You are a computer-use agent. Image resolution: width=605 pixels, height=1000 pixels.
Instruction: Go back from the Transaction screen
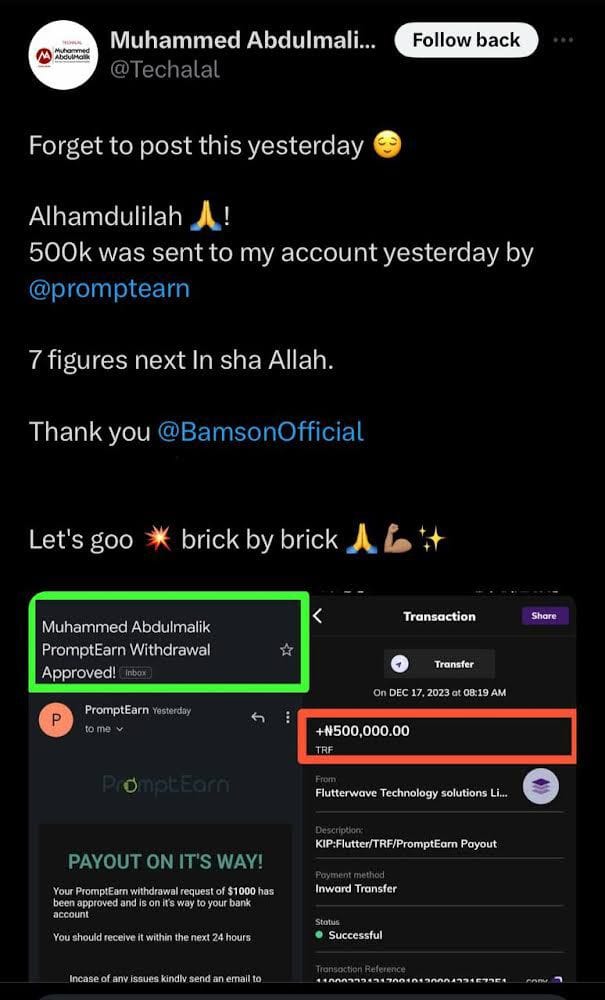click(x=318, y=616)
